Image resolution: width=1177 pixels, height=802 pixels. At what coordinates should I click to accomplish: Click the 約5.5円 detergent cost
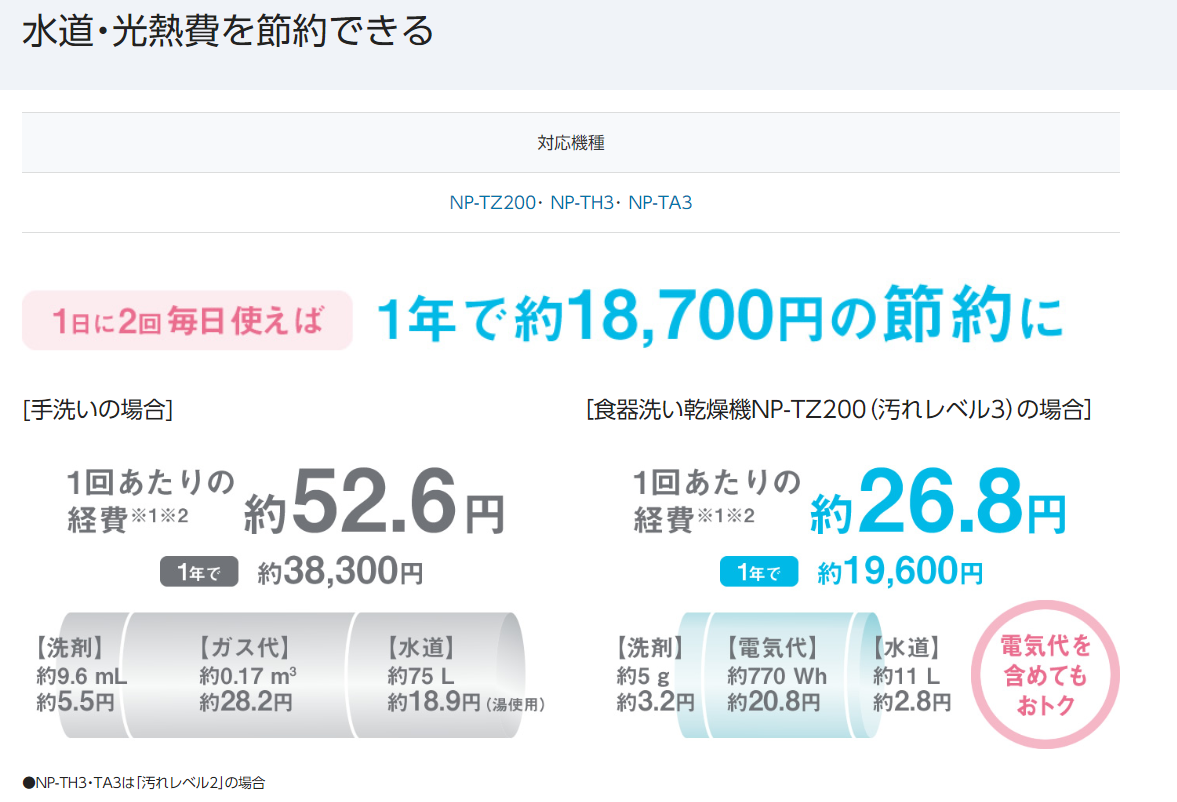[75, 702]
